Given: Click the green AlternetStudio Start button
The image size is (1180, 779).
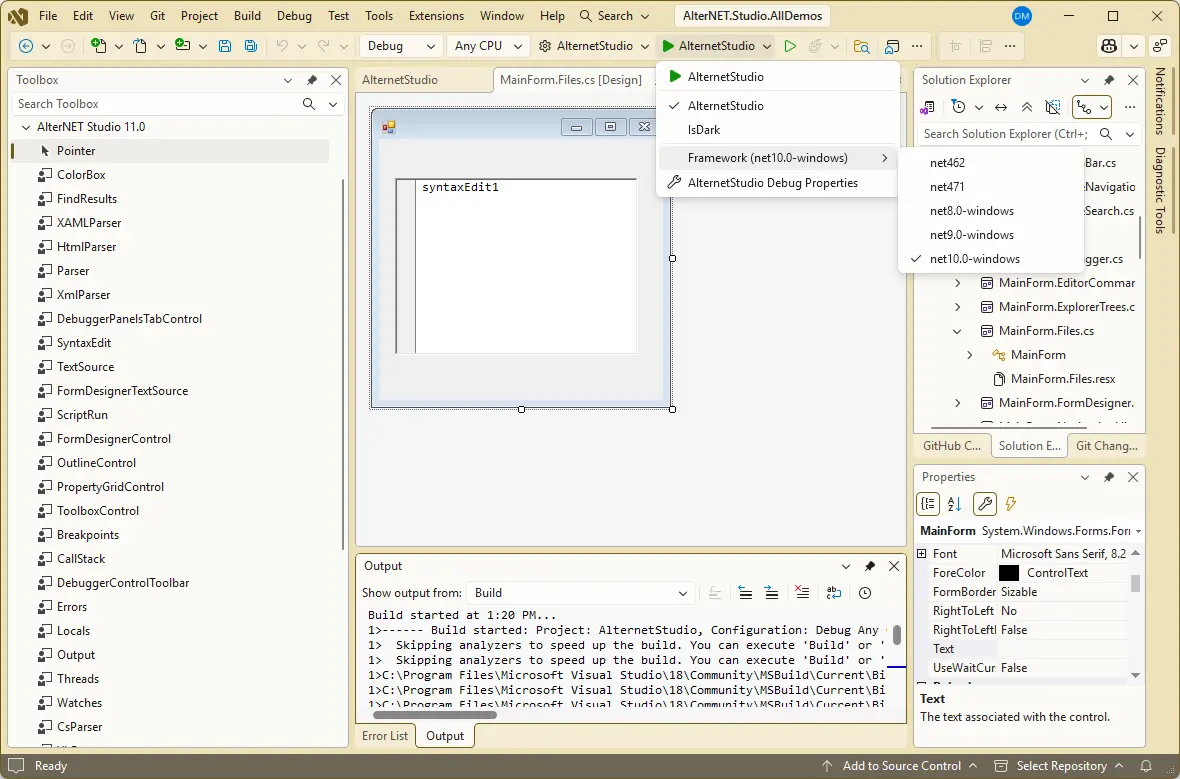Looking at the screenshot, I should [x=708, y=46].
